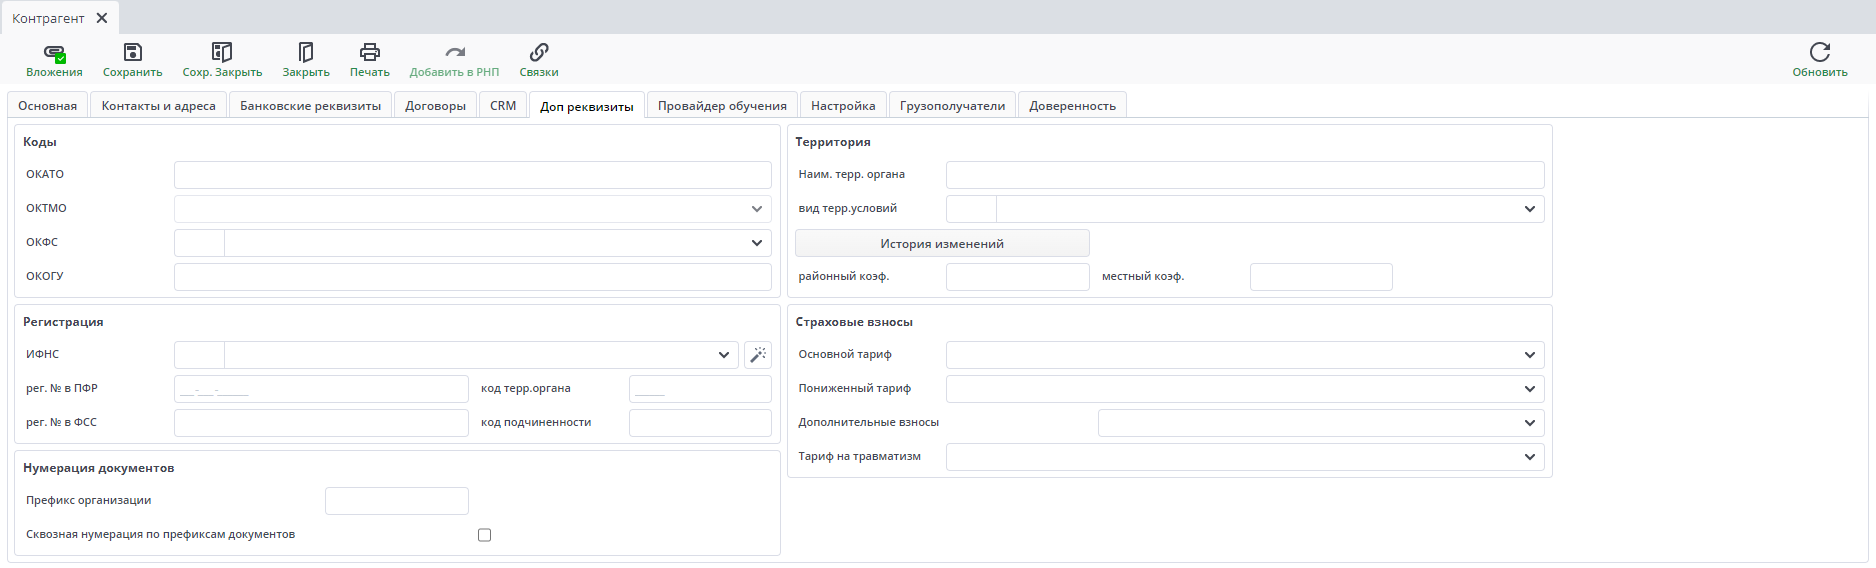The image size is (1876, 568).
Task: Click the Наим. терр. органа field
Action: (1245, 175)
